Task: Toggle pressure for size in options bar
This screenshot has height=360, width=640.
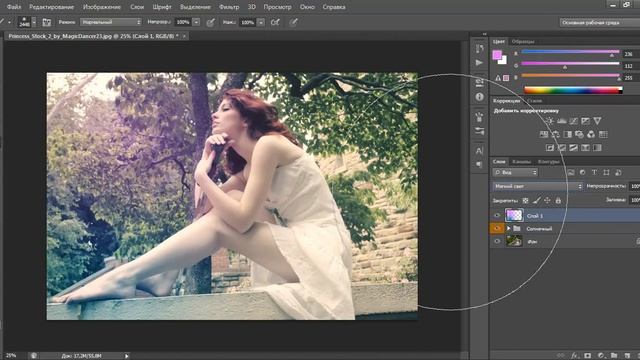Action: pyautogui.click(x=293, y=22)
